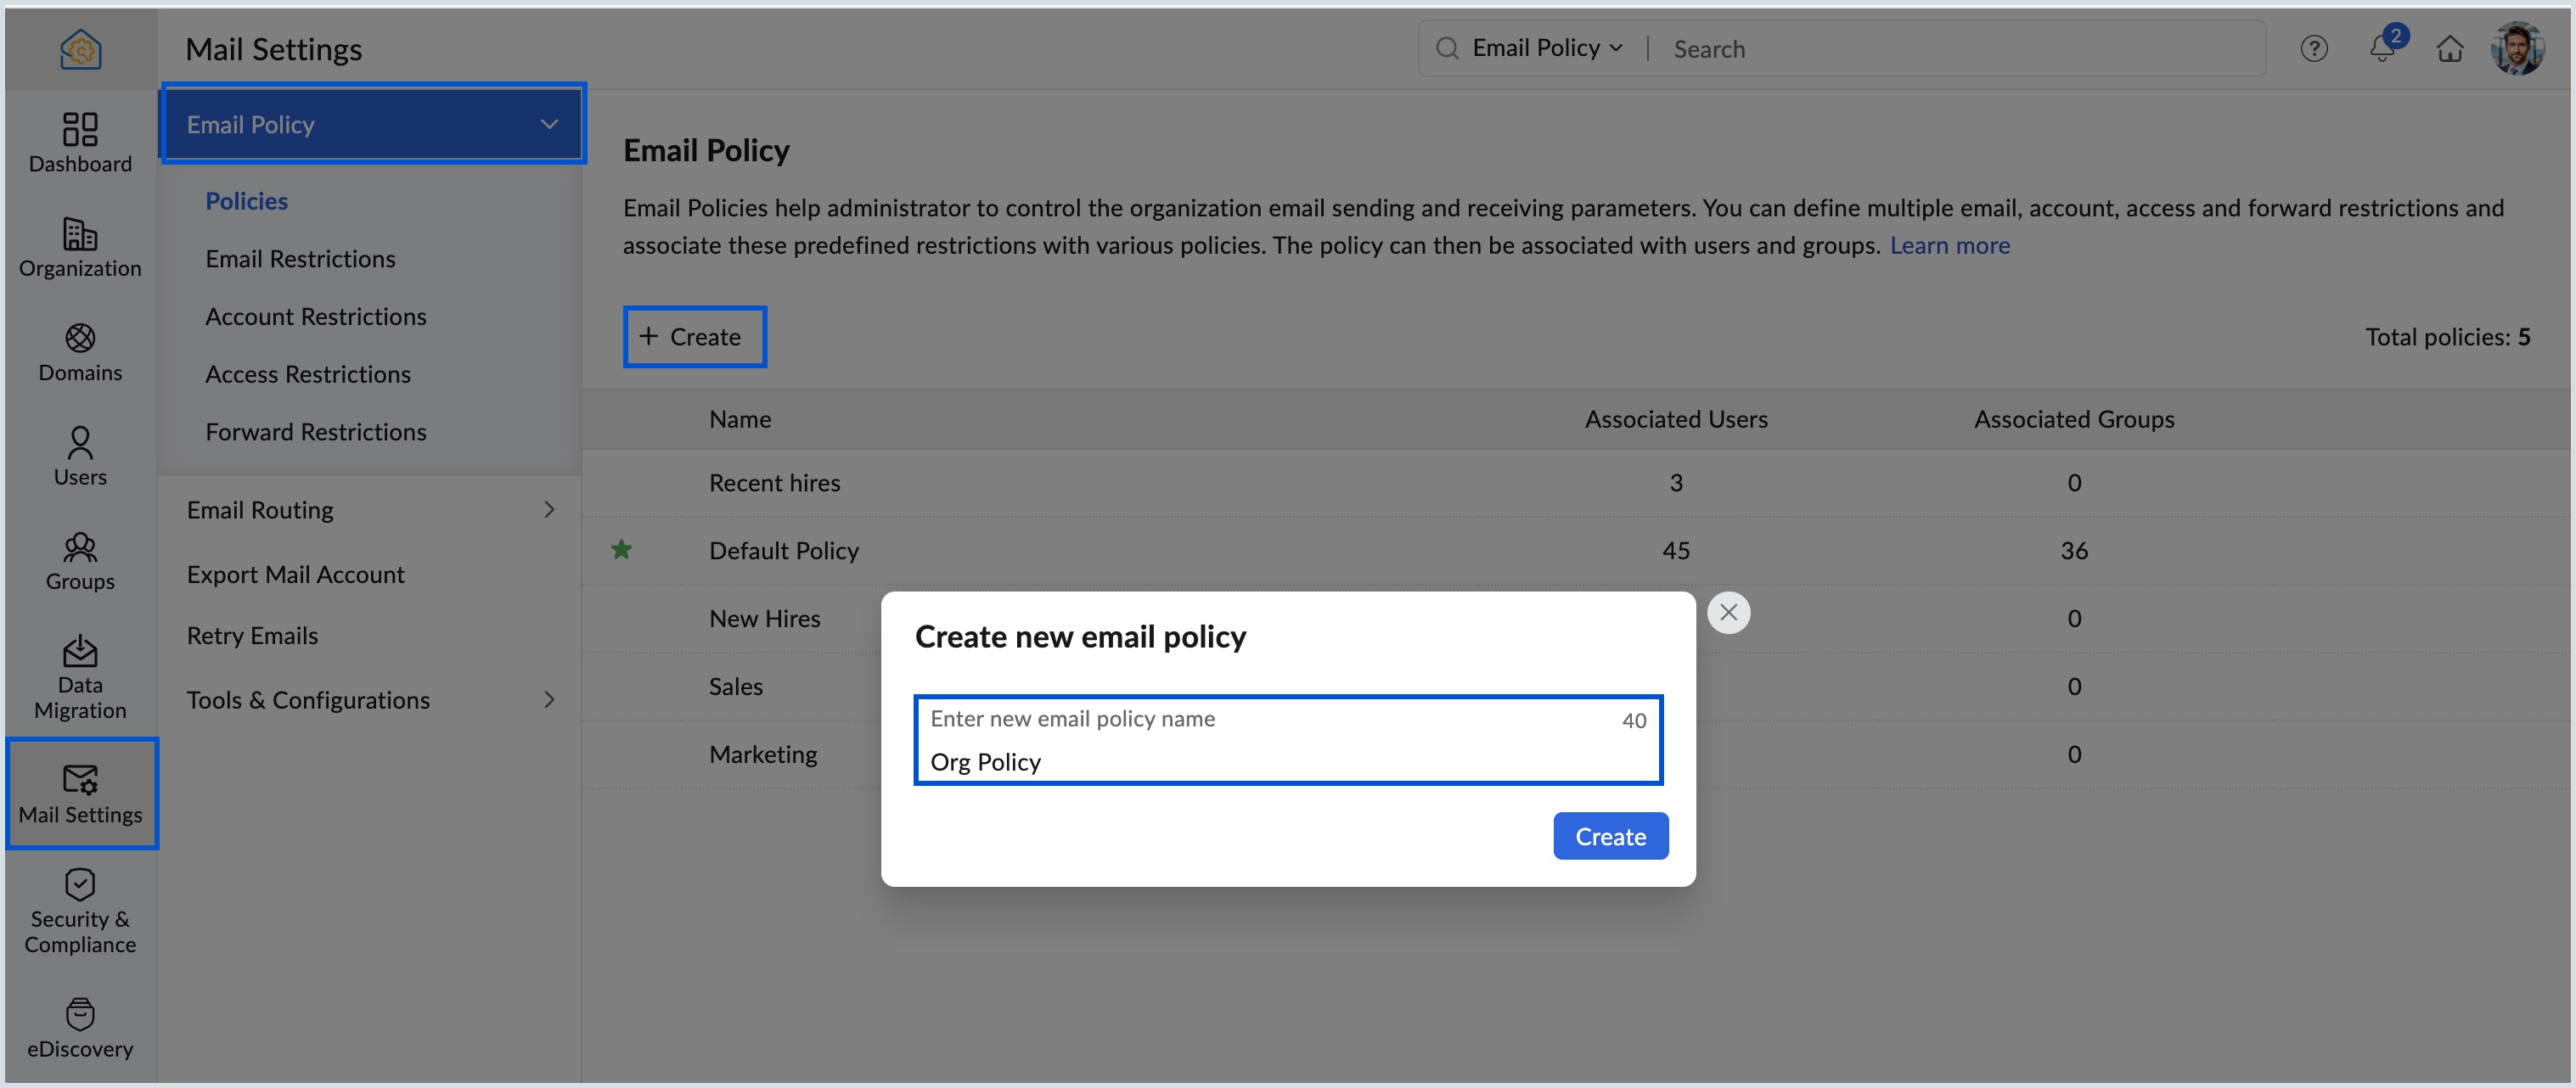Open the Email Policy search scope dropdown
The height and width of the screenshot is (1088, 2576).
pyautogui.click(x=1546, y=48)
